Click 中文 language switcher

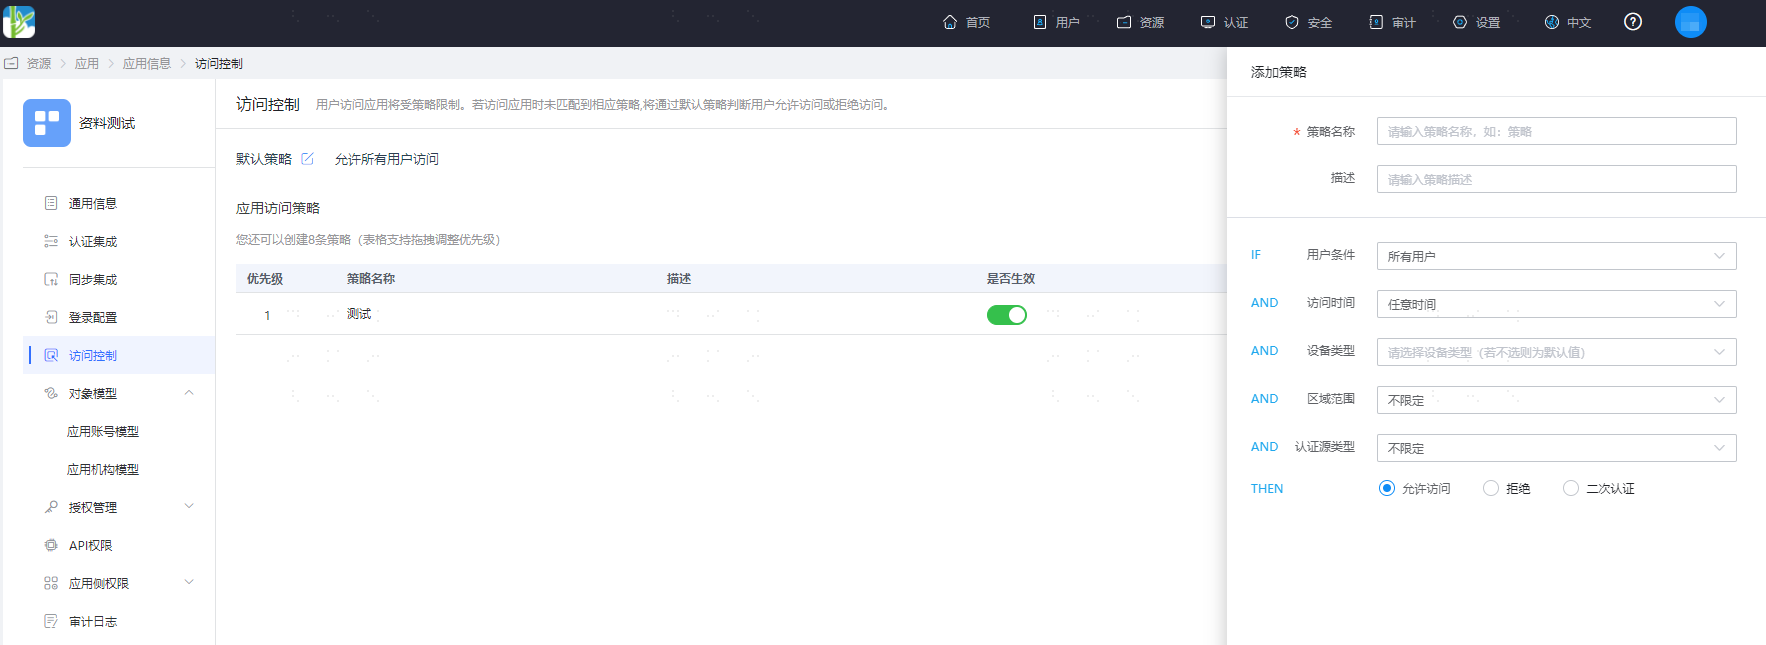pyautogui.click(x=1568, y=22)
